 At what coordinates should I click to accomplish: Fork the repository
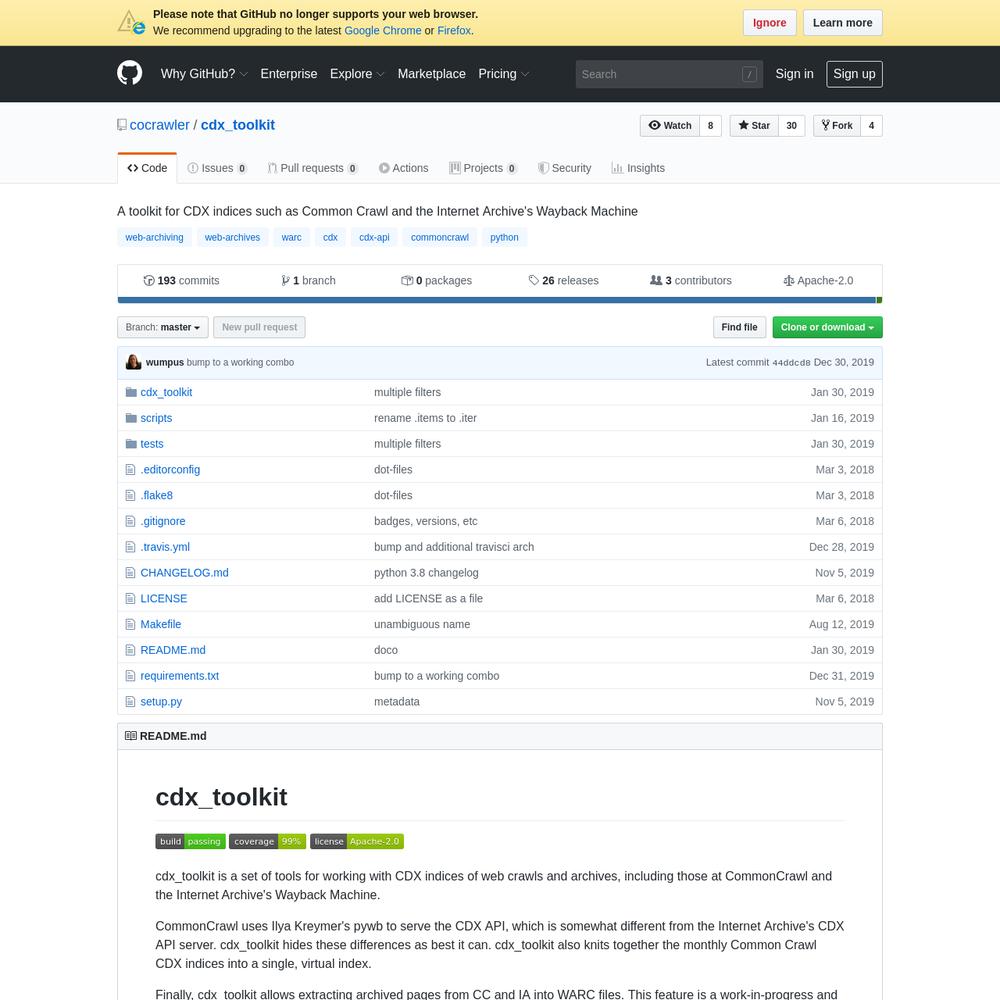(837, 126)
